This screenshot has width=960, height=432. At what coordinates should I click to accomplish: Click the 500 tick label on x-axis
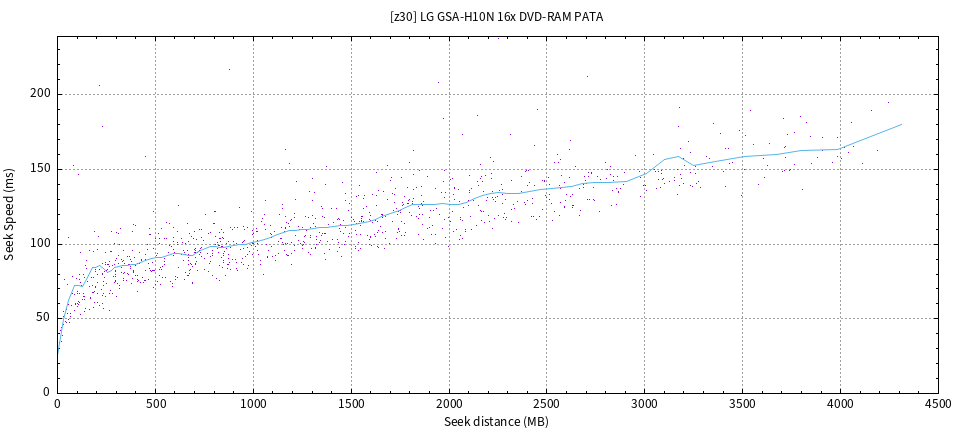[155, 405]
